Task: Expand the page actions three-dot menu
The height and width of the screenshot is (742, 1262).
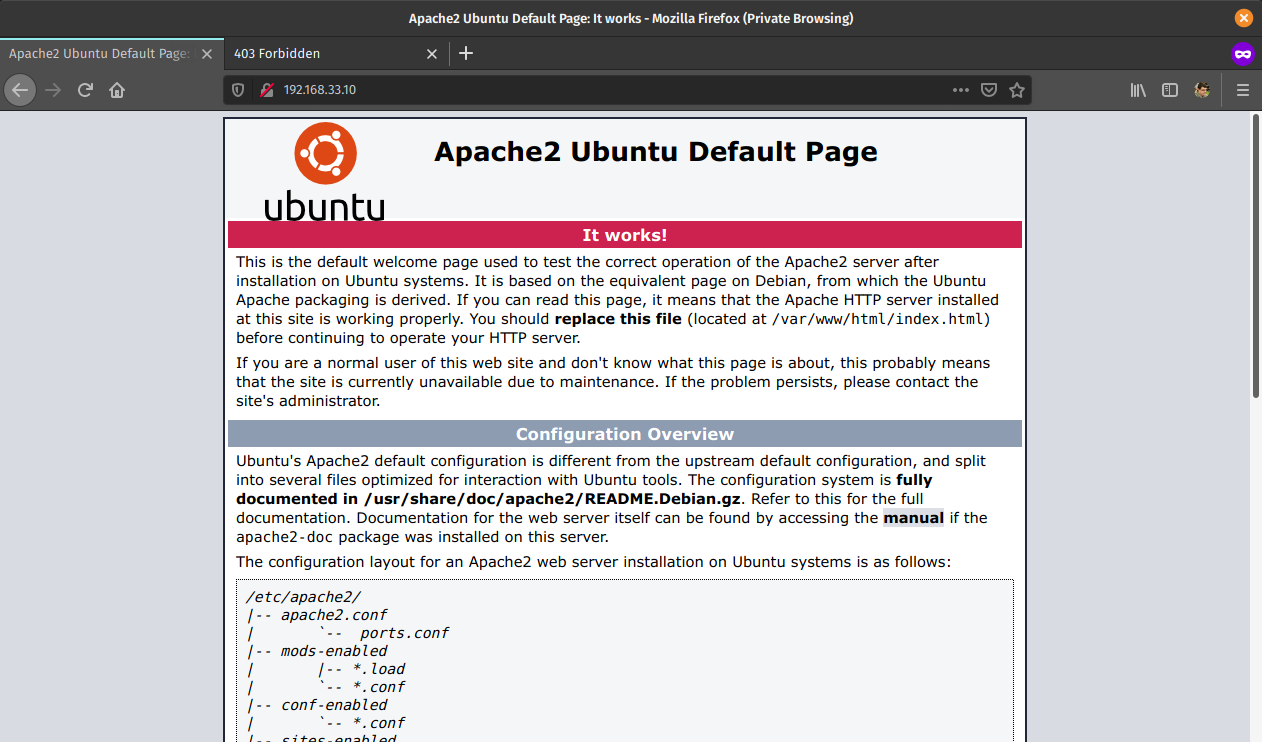Action: tap(961, 90)
